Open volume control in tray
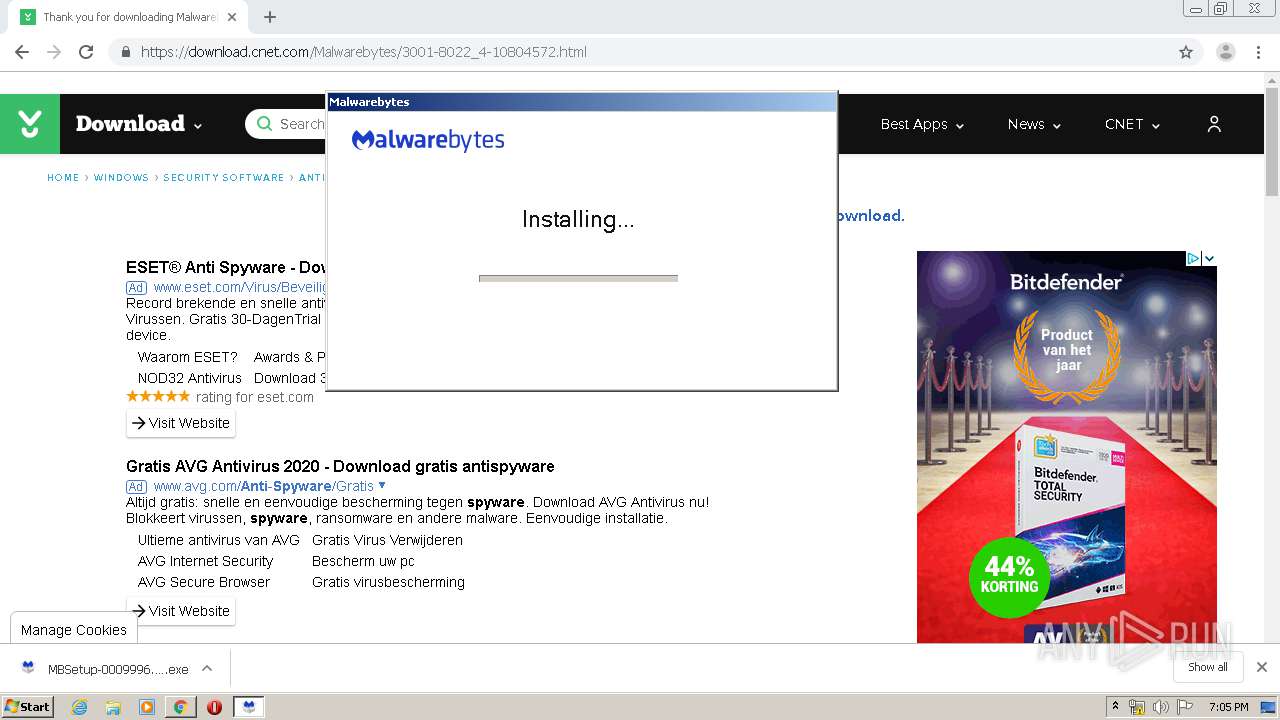This screenshot has width=1280, height=720. click(x=1161, y=707)
